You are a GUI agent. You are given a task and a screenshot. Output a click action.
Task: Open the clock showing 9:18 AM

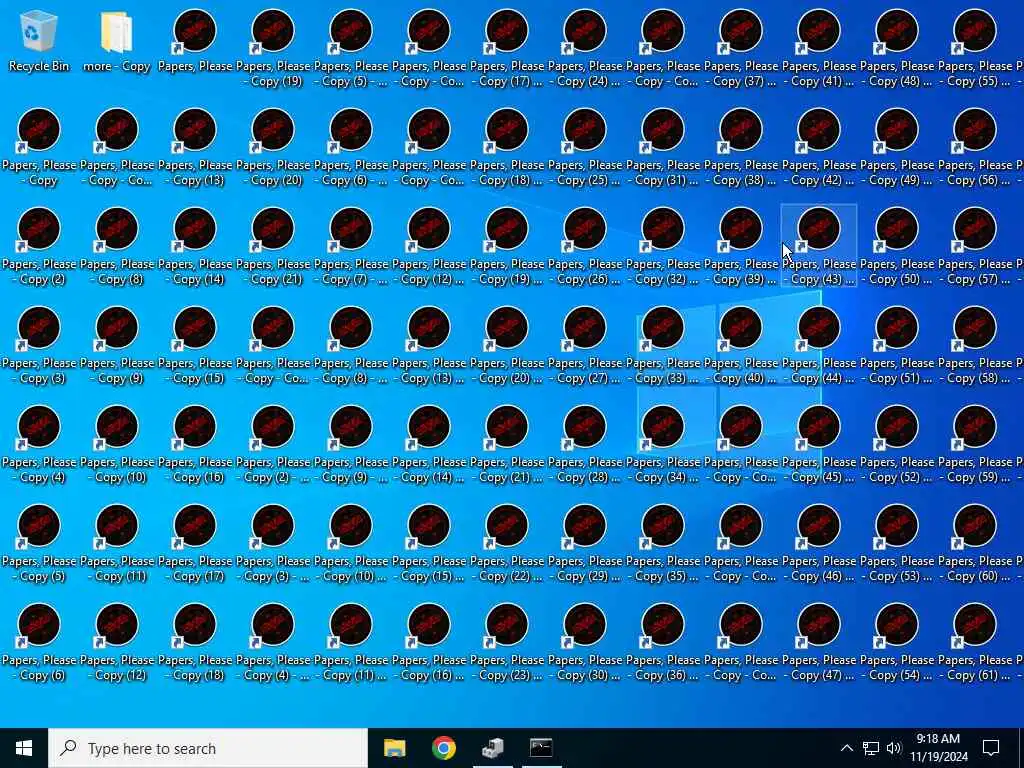[938, 748]
